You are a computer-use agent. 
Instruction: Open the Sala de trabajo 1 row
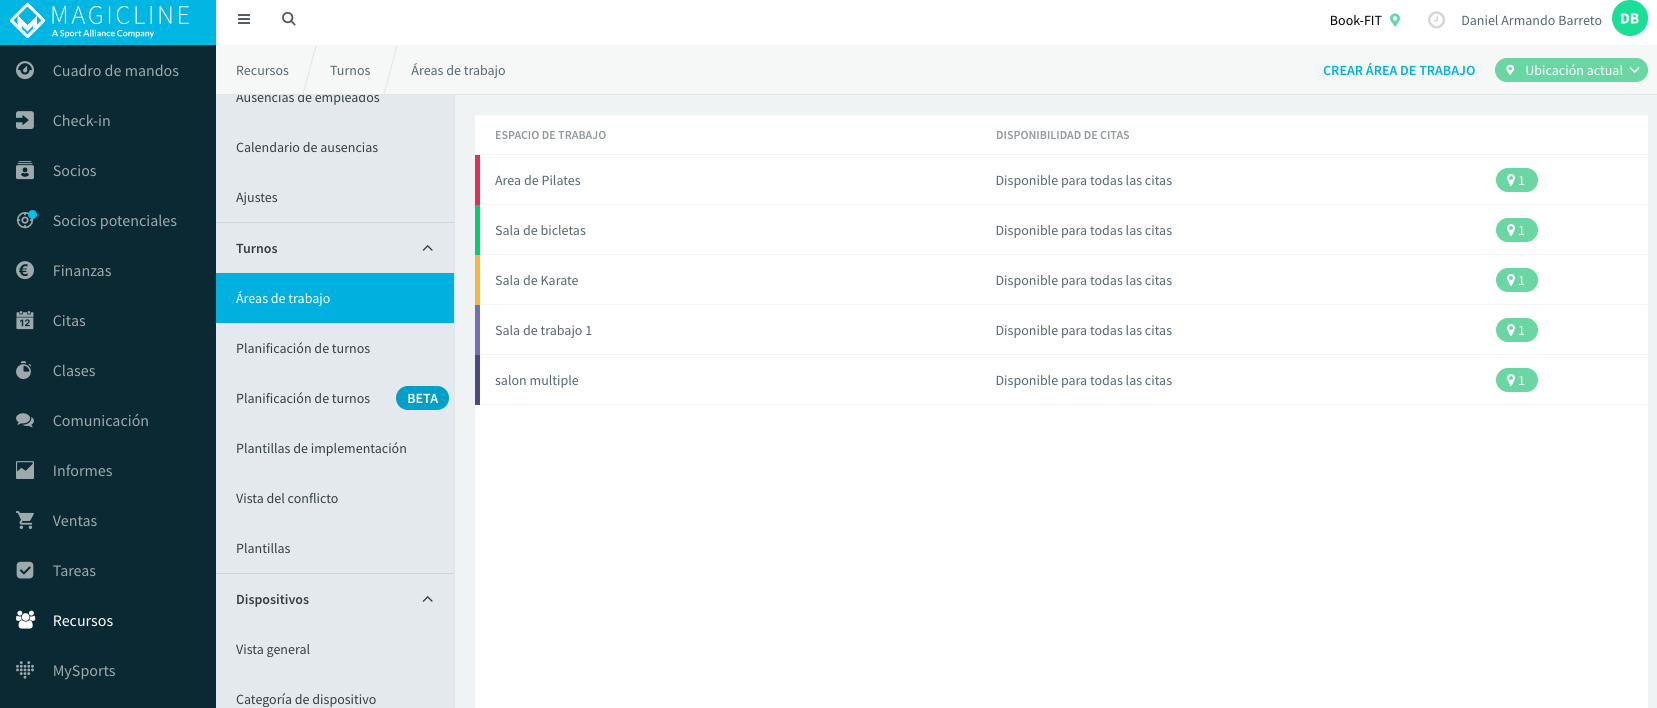click(1061, 330)
